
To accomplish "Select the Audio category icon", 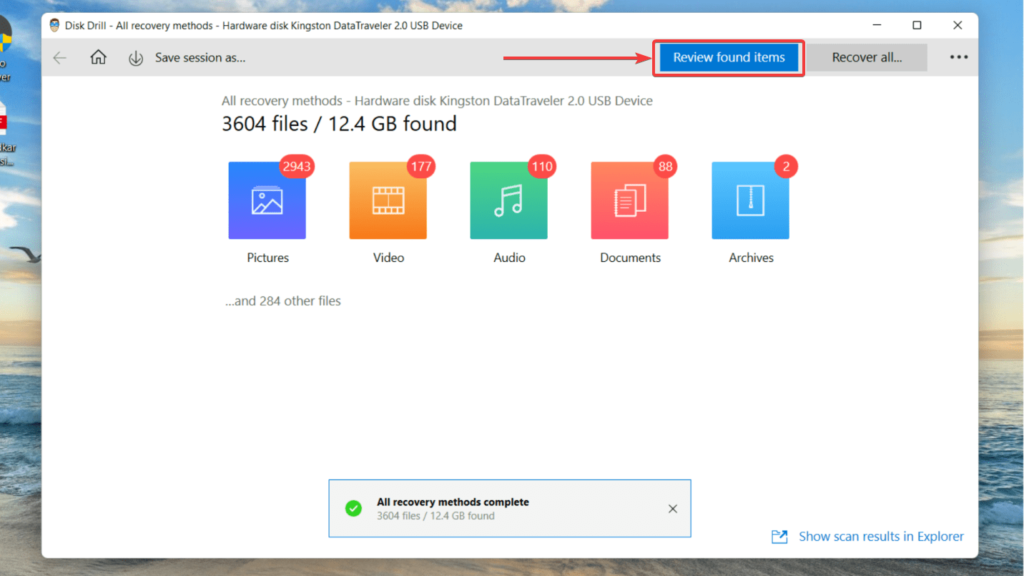I will coord(508,200).
